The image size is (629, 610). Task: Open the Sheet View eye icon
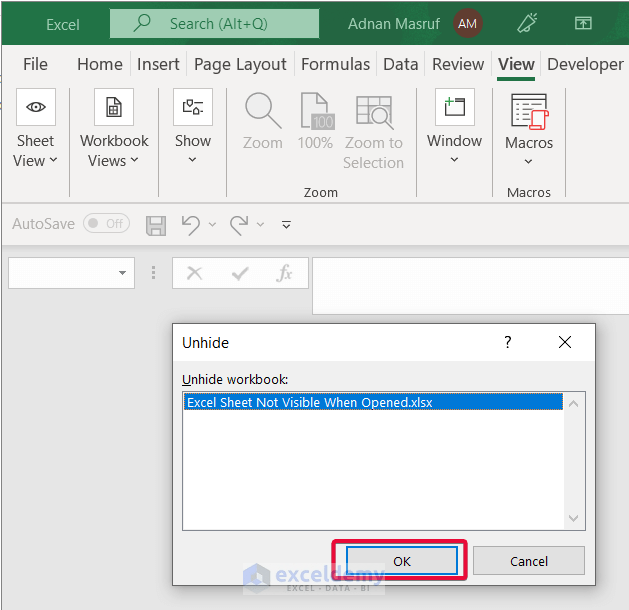(36, 107)
